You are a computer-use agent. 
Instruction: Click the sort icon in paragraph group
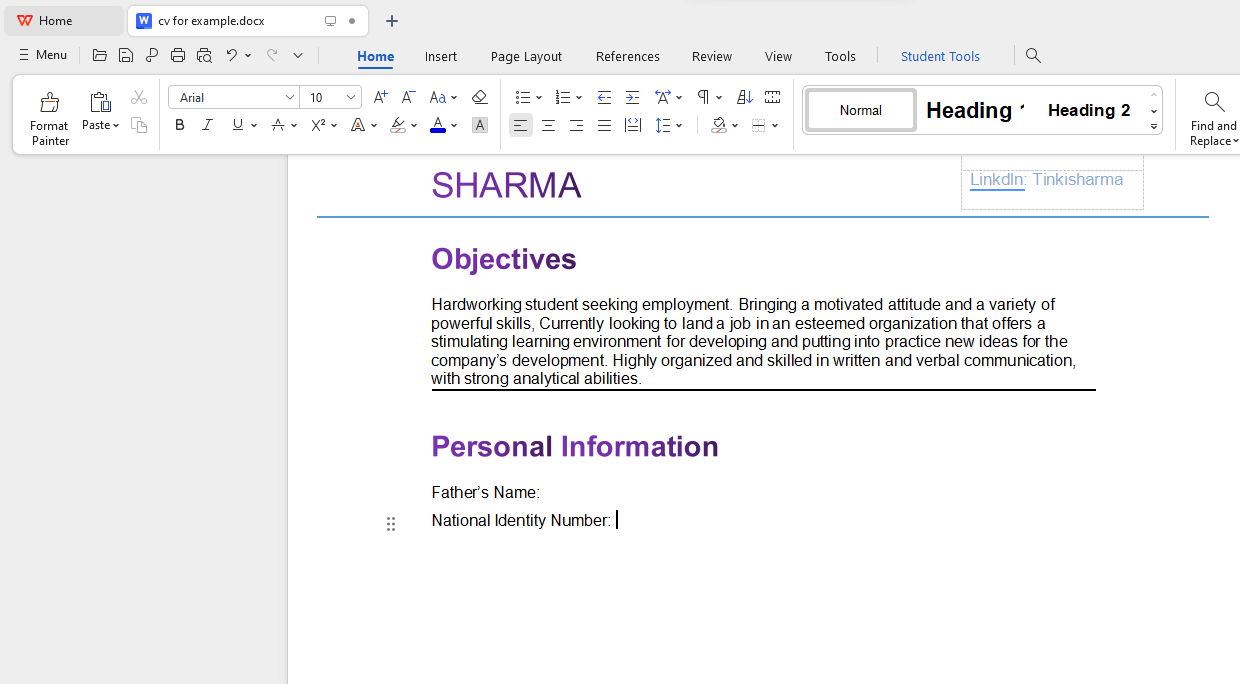click(744, 97)
